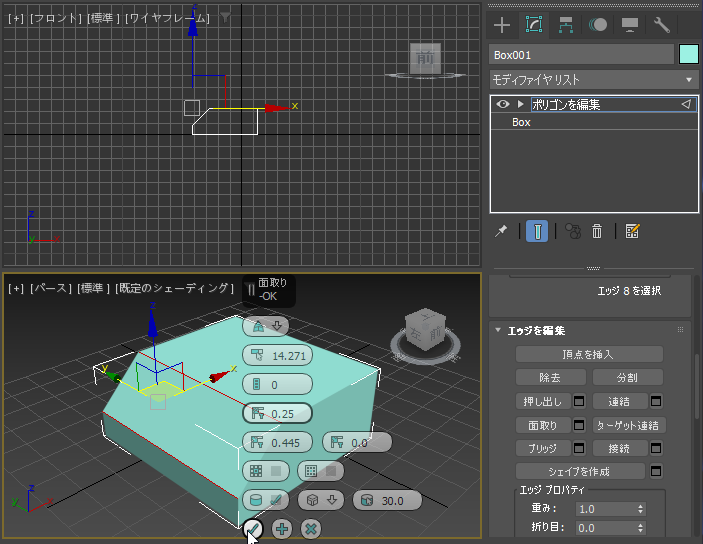Toggle the show end result button

537,231
